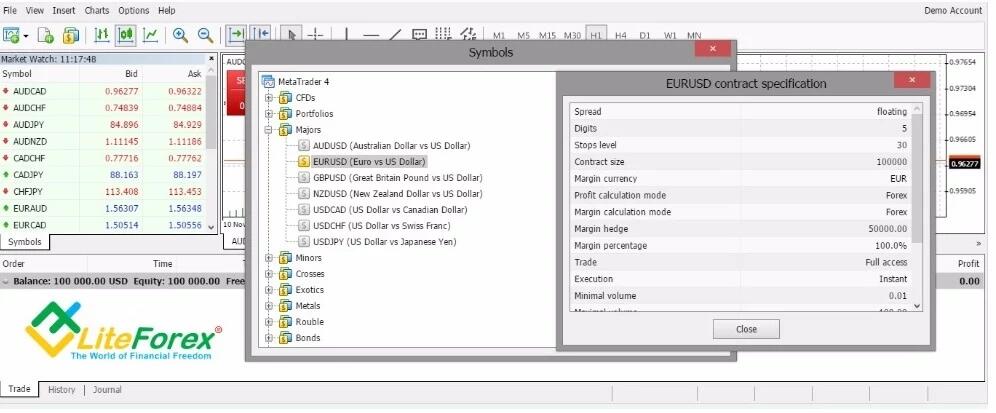Switch to D1 timeframe
Image resolution: width=996 pixels, height=413 pixels.
645,36
